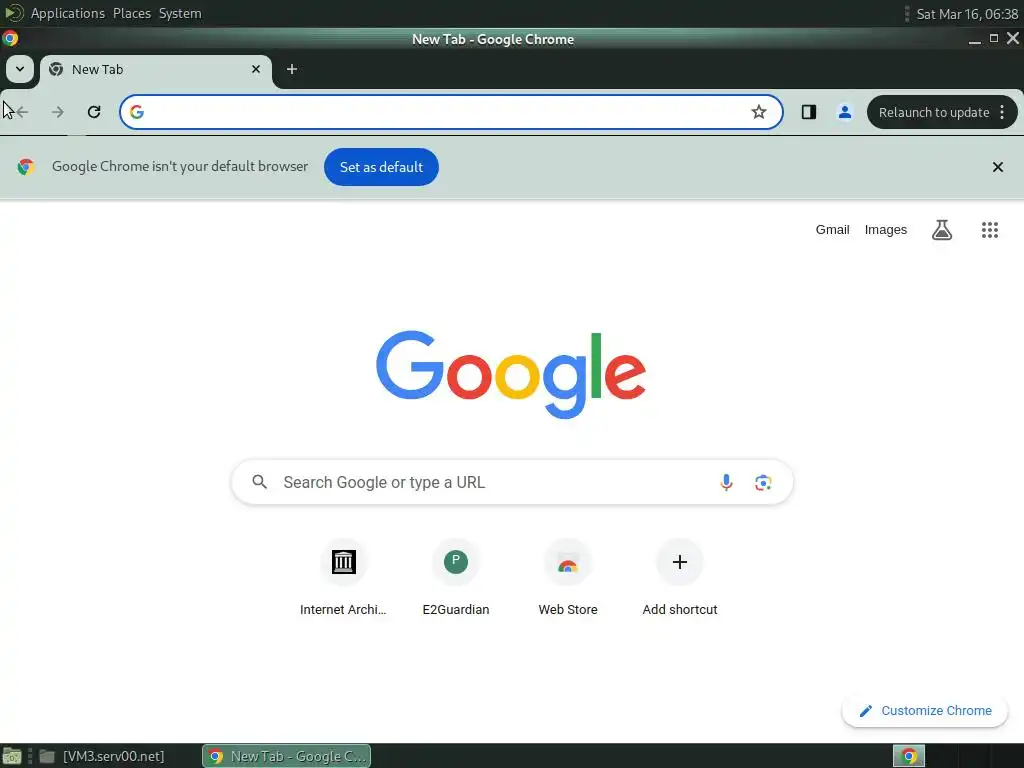Open the Web Store shortcut

(x=568, y=579)
